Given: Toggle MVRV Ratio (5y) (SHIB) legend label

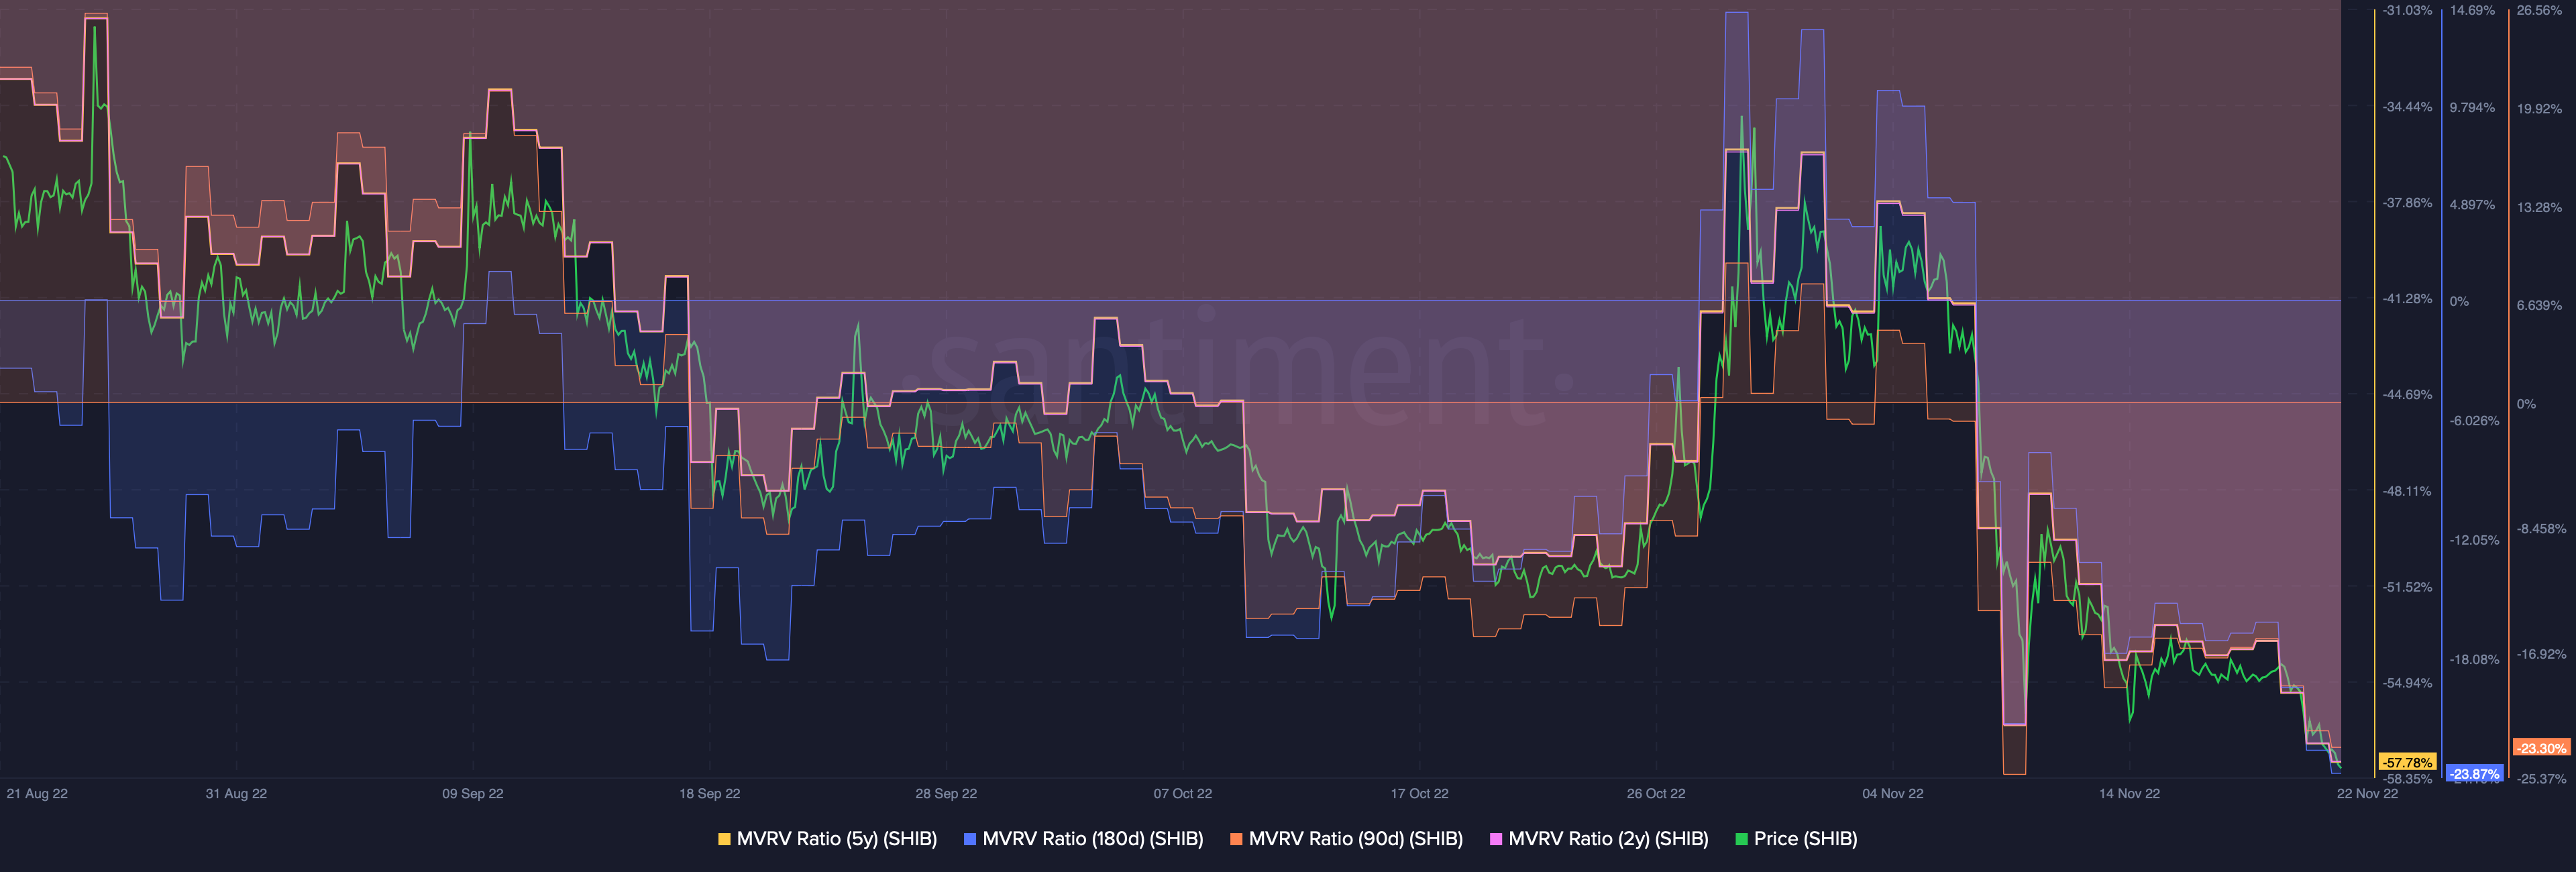Looking at the screenshot, I should click(836, 839).
